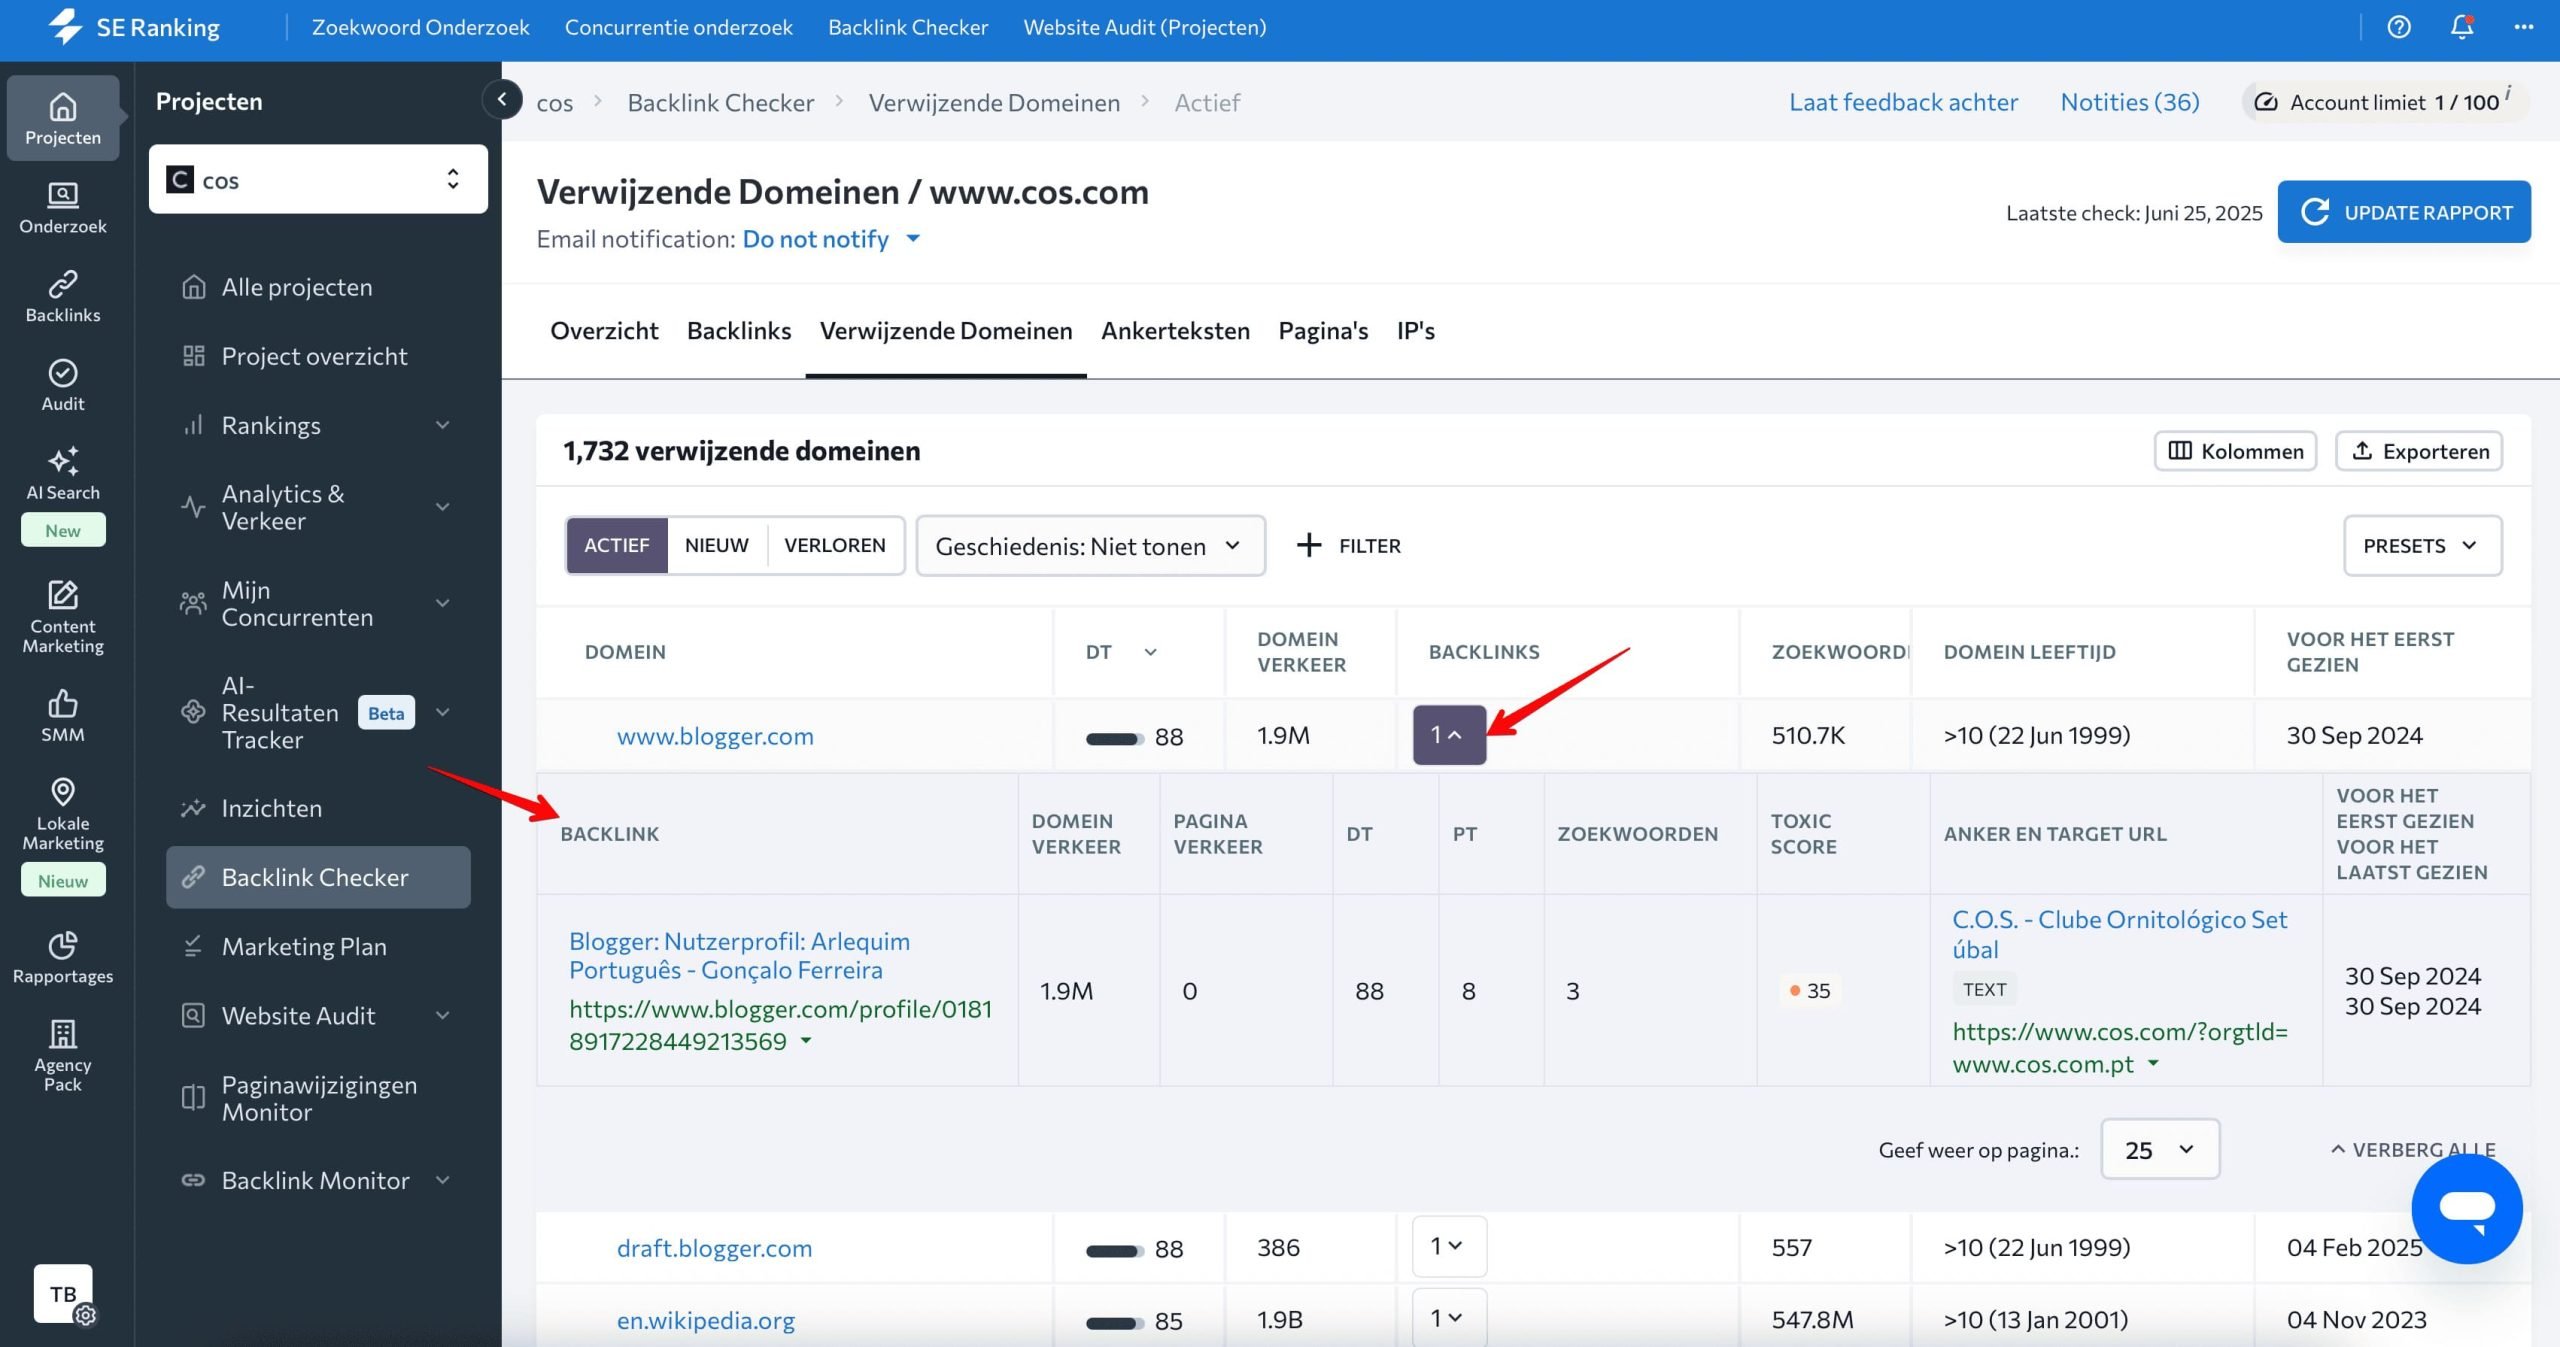Switch to the Overzicht tab
The width and height of the screenshot is (2560, 1347).
pos(604,331)
